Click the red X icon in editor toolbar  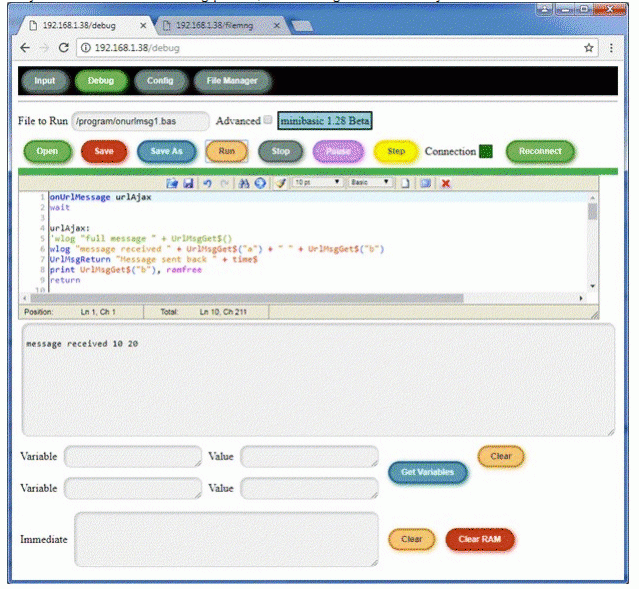pos(446,183)
